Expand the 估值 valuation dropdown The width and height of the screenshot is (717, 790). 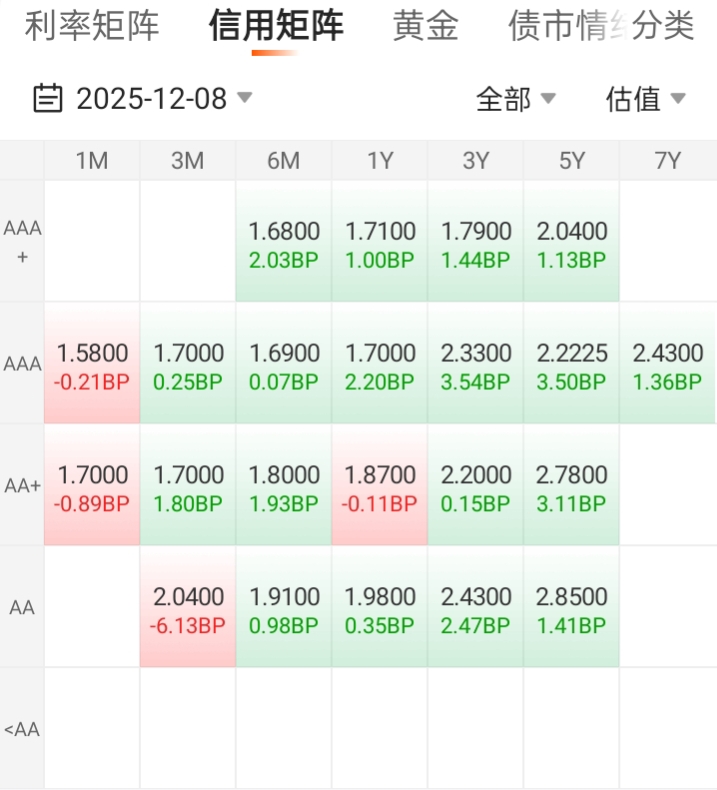click(x=645, y=98)
